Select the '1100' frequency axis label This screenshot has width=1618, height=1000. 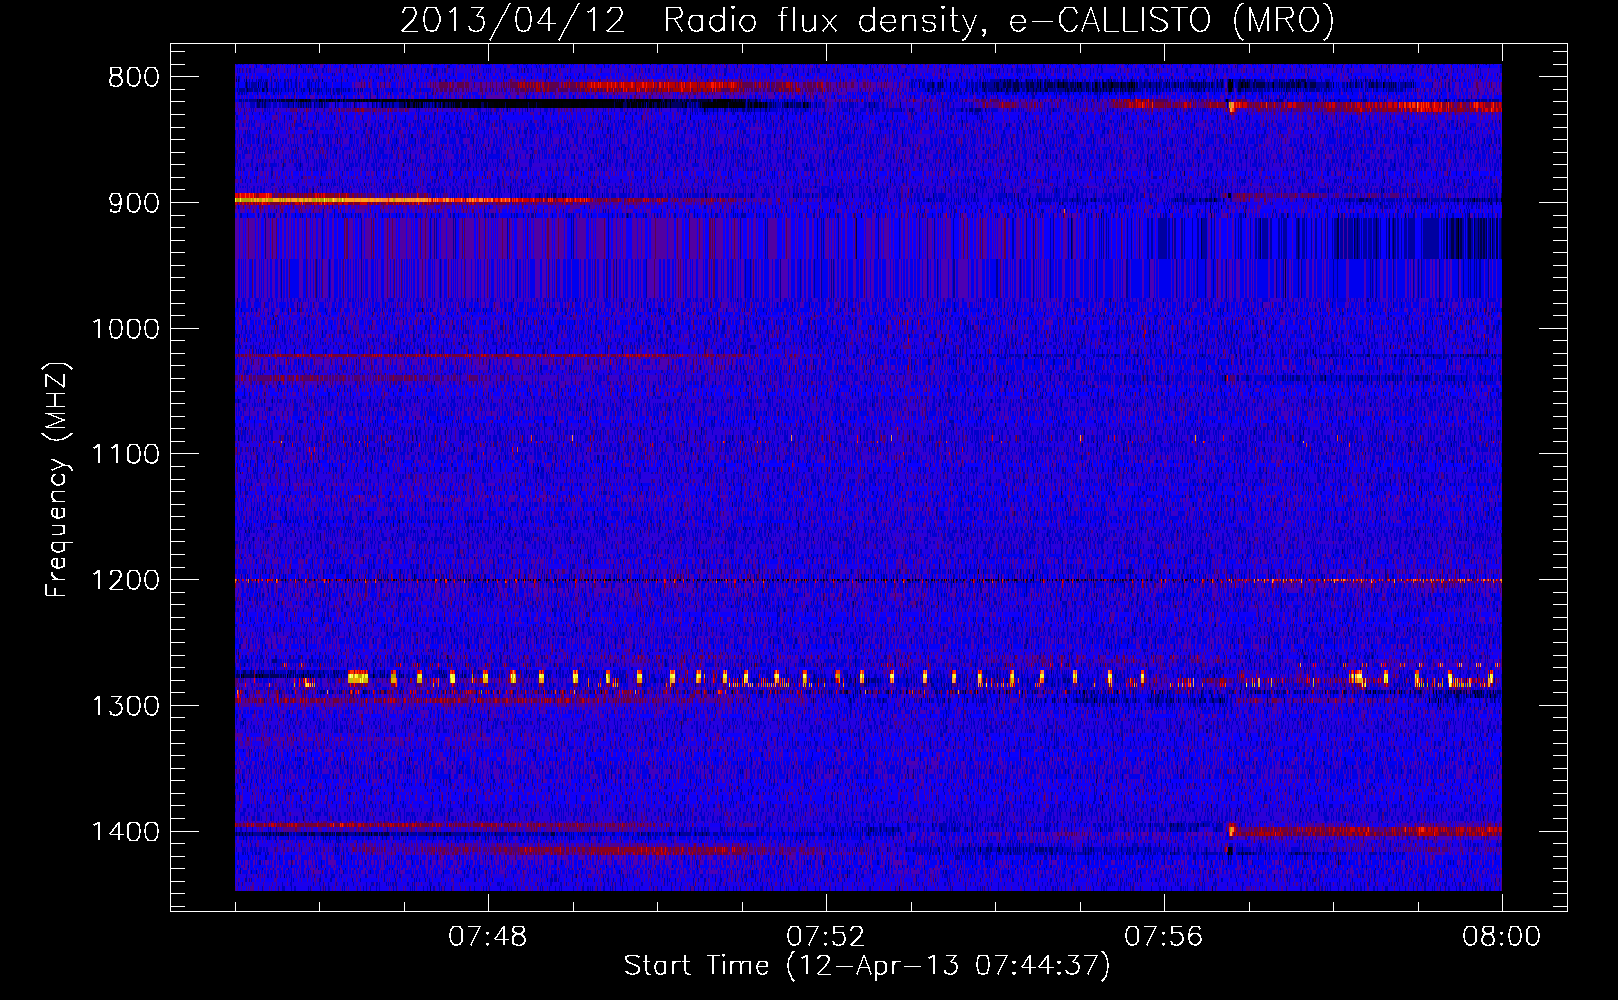[x=125, y=455]
